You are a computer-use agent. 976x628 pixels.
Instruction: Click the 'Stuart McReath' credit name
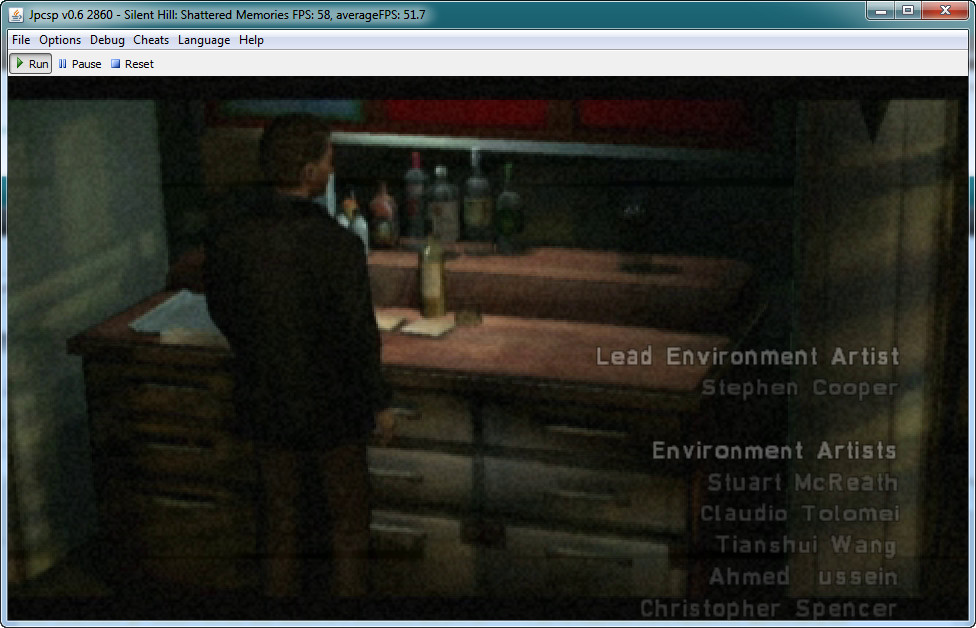pos(803,482)
